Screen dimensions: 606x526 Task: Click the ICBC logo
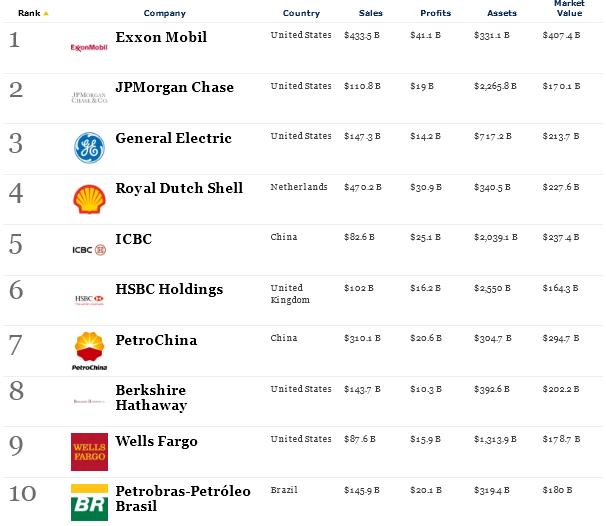pyautogui.click(x=89, y=249)
